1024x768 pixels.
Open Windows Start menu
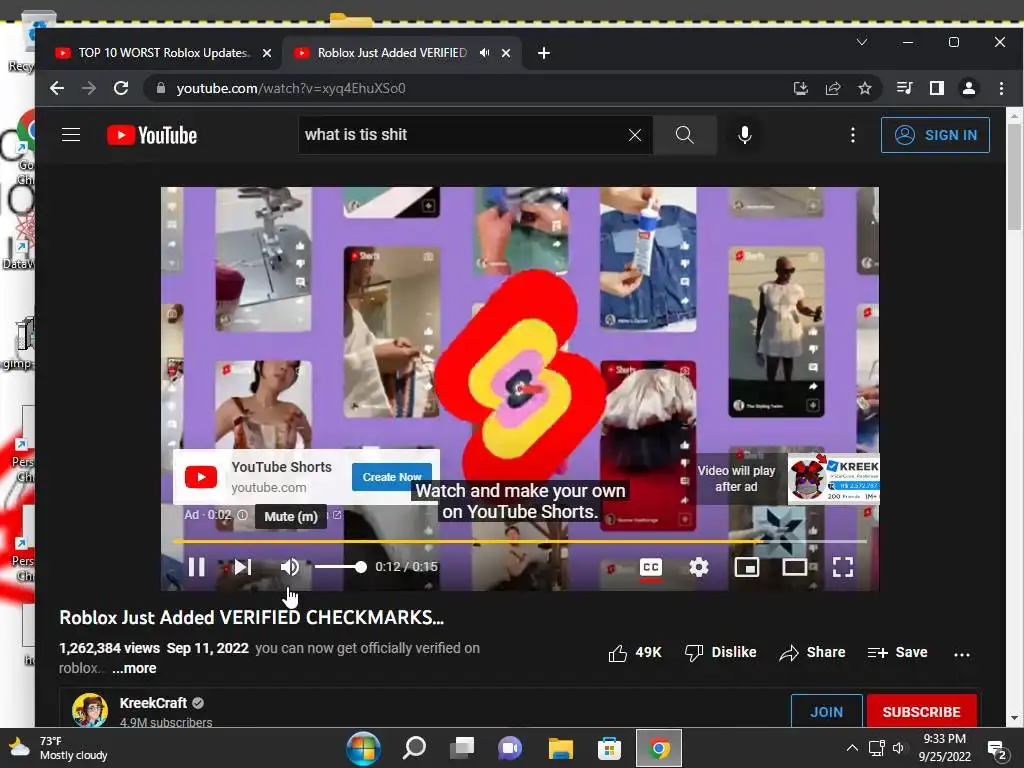tap(363, 748)
